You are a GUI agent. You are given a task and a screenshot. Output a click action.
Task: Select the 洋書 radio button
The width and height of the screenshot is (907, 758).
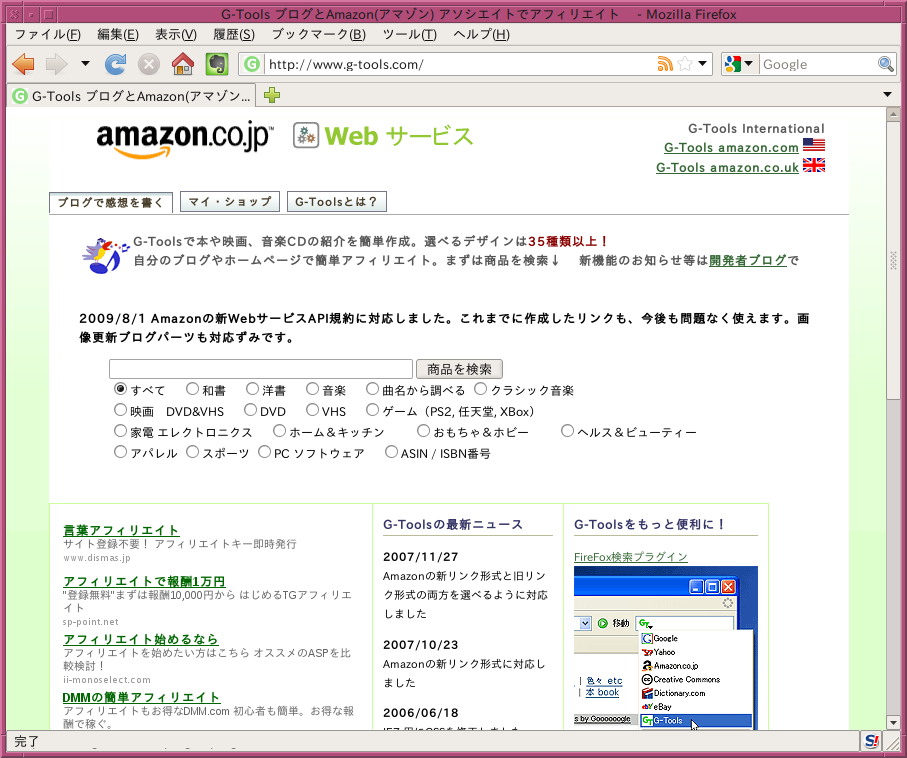click(252, 389)
